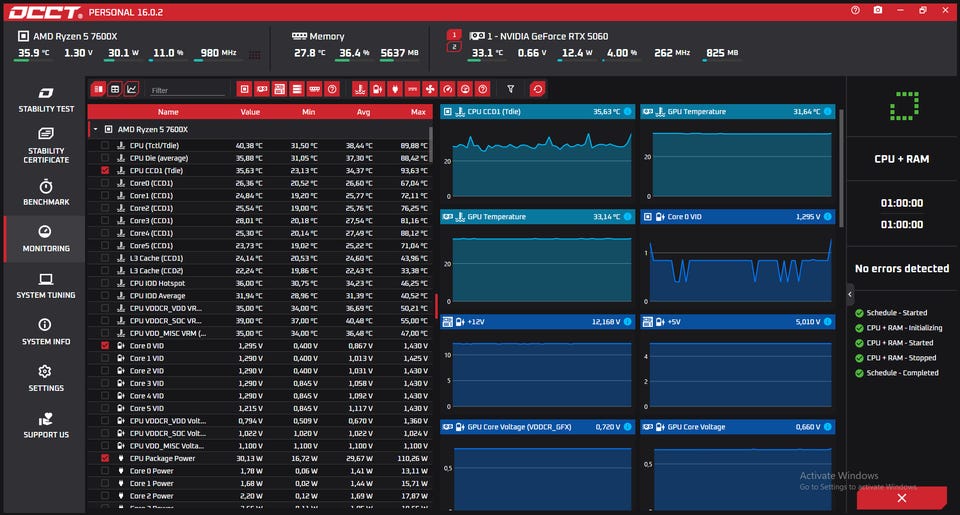The height and width of the screenshot is (515, 960).
Task: Switch to graph-only monitoring view
Action: pyautogui.click(x=131, y=89)
